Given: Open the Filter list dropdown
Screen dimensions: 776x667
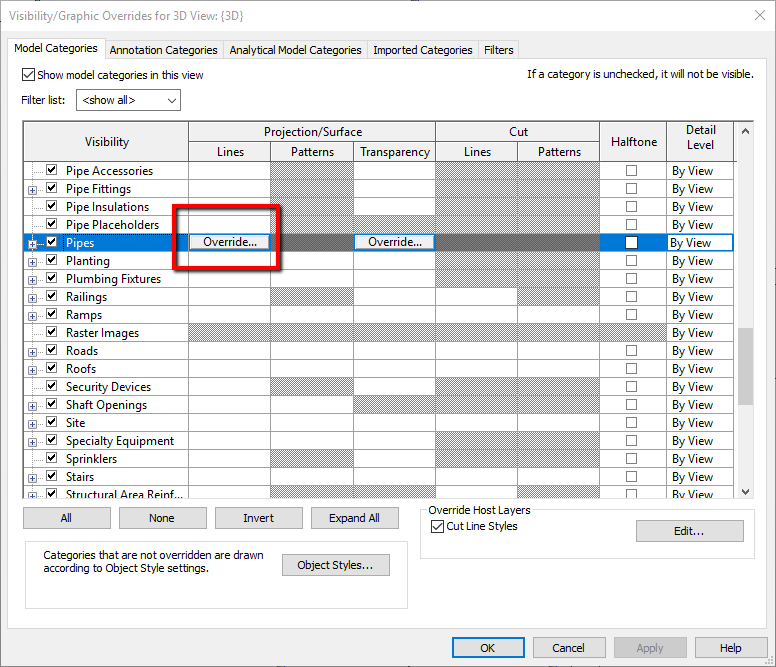Looking at the screenshot, I should point(128,100).
